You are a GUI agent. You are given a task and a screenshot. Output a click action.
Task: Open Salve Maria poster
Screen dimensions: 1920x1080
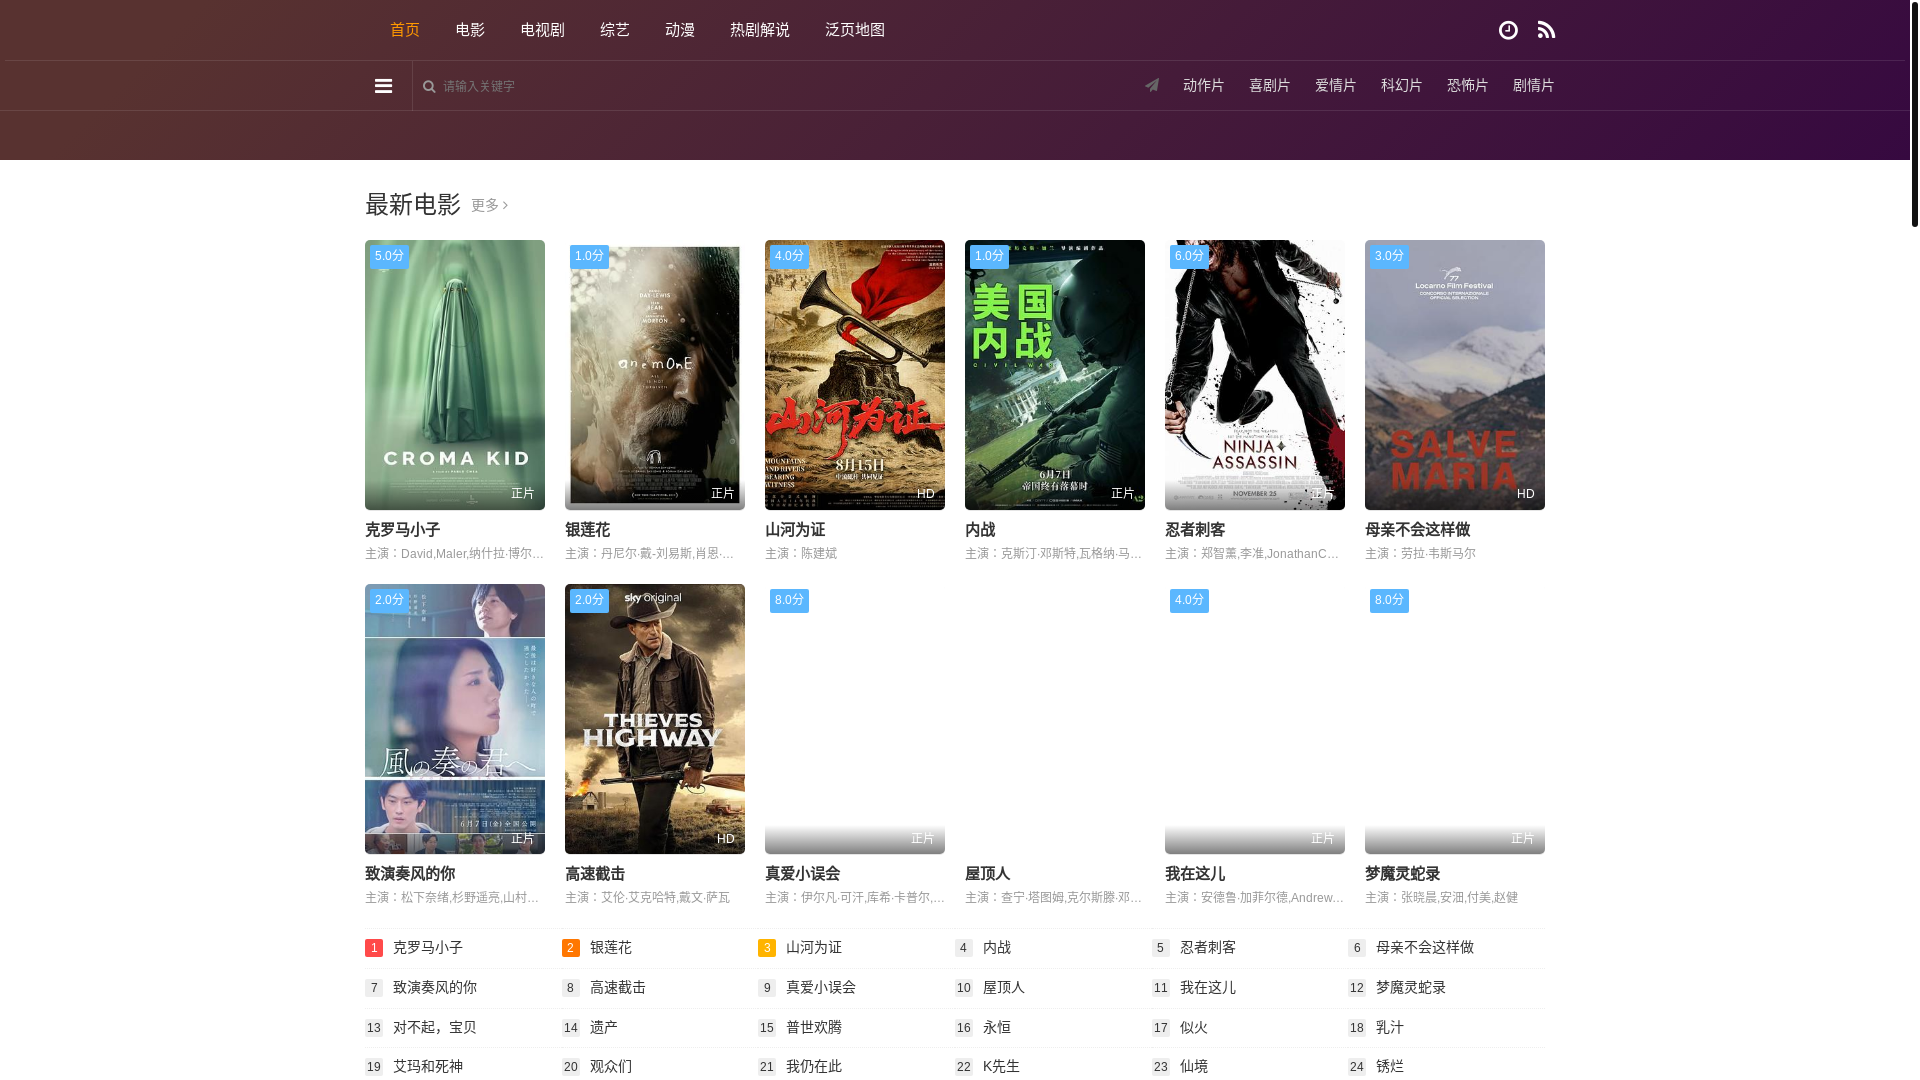(1455, 375)
